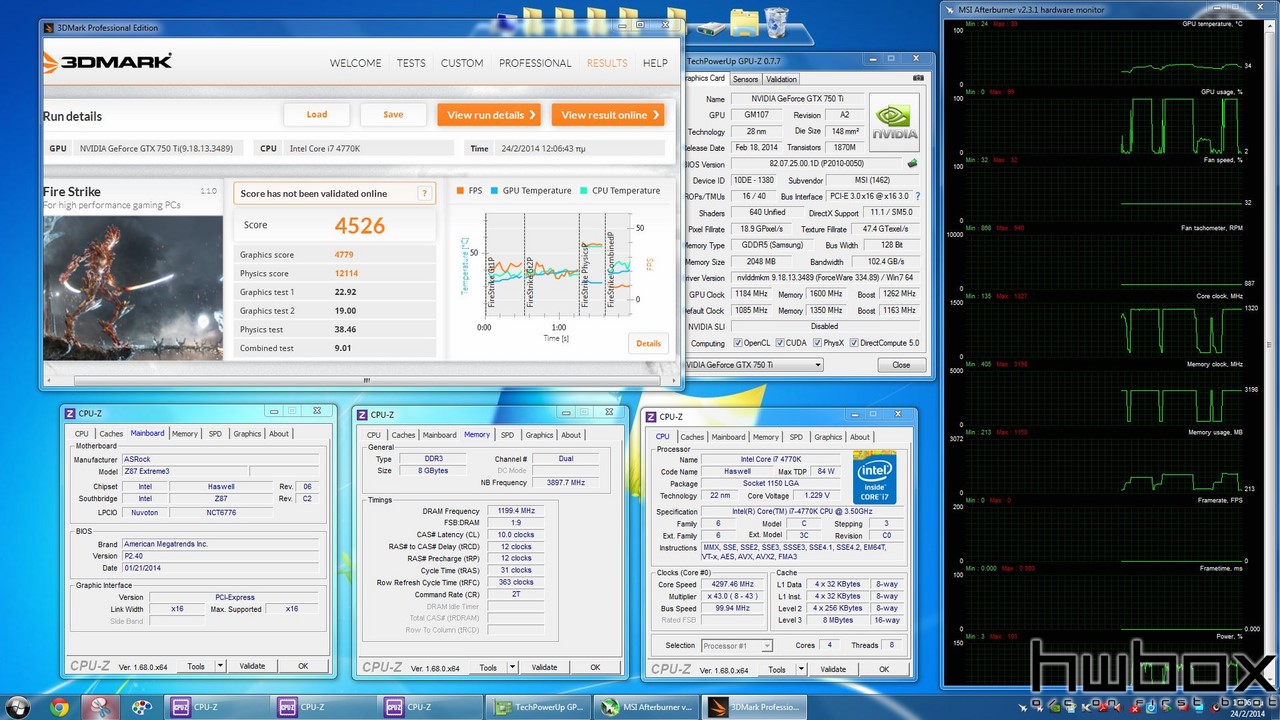
Task: Click the Intel Core i7 logo in CPU-Z
Action: (873, 477)
